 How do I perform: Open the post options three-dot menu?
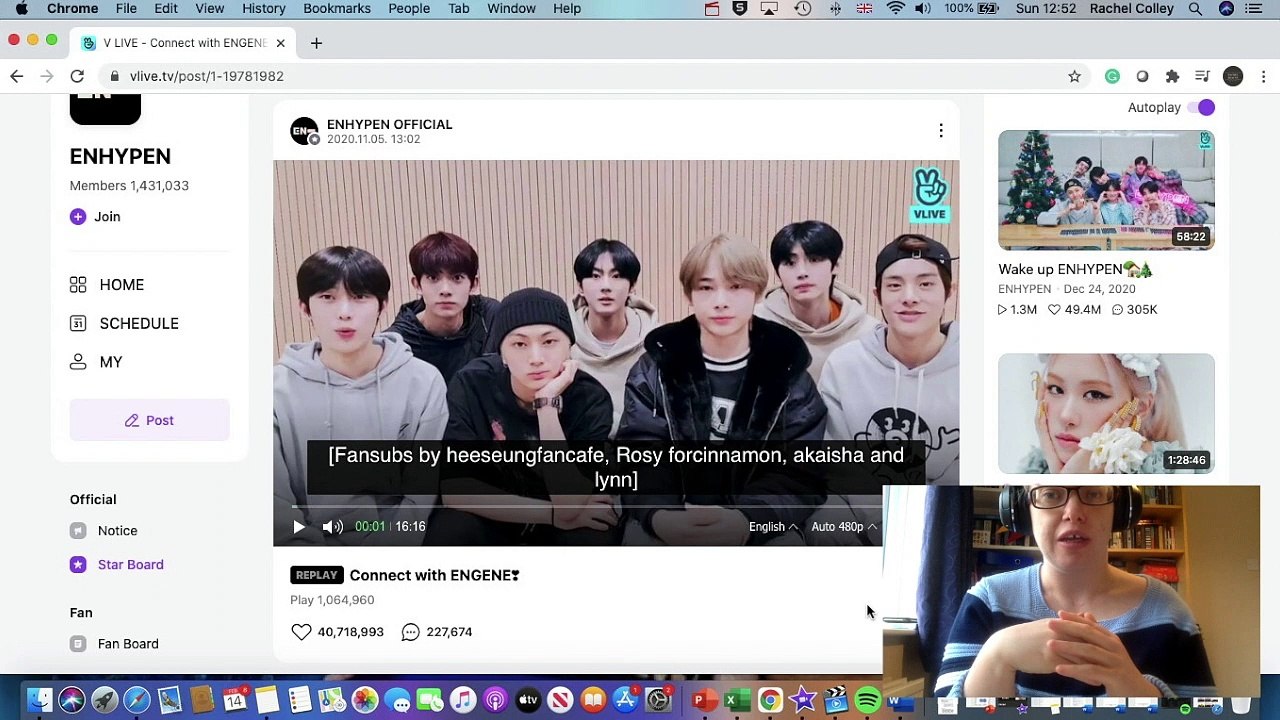(x=941, y=131)
